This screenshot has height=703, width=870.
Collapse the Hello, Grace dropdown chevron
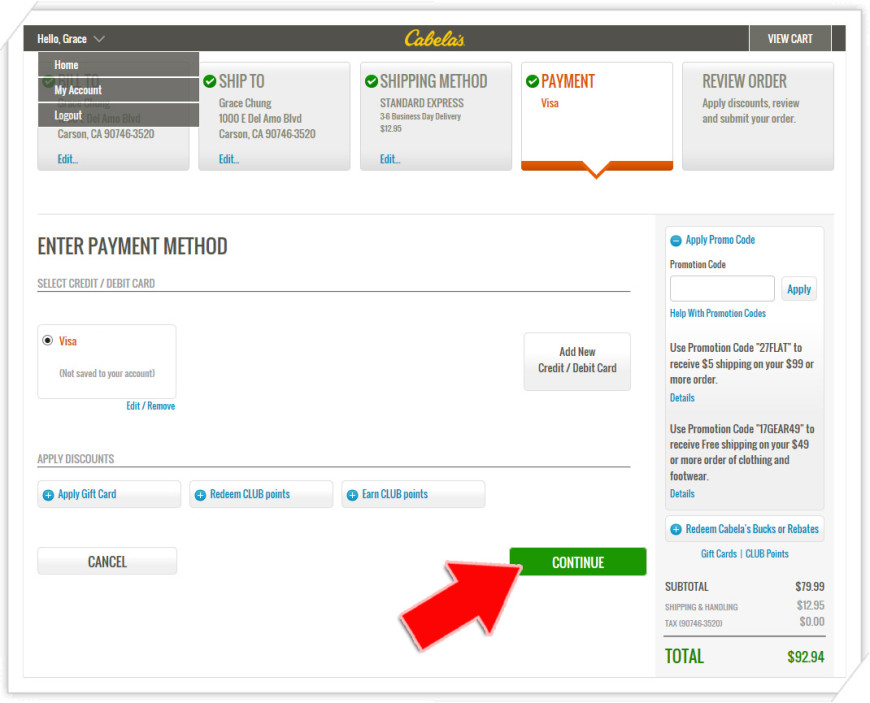click(x=99, y=39)
